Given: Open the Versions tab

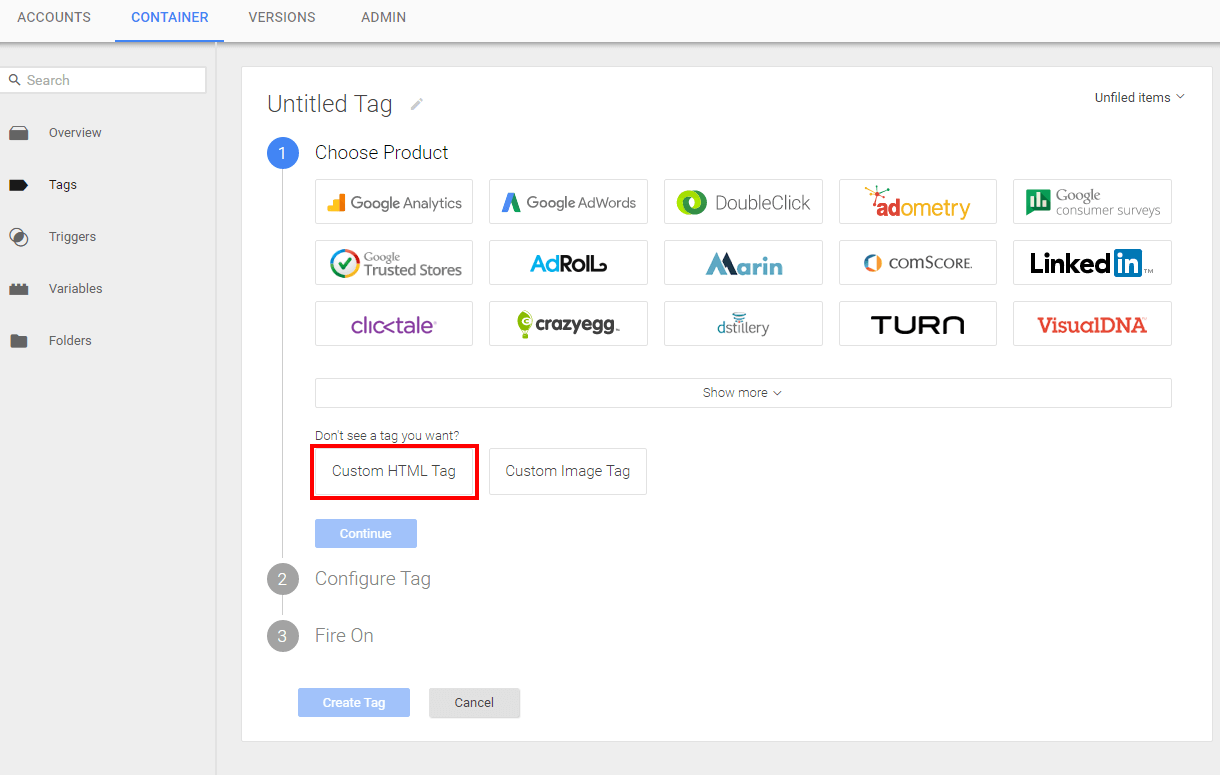Looking at the screenshot, I should click(282, 18).
